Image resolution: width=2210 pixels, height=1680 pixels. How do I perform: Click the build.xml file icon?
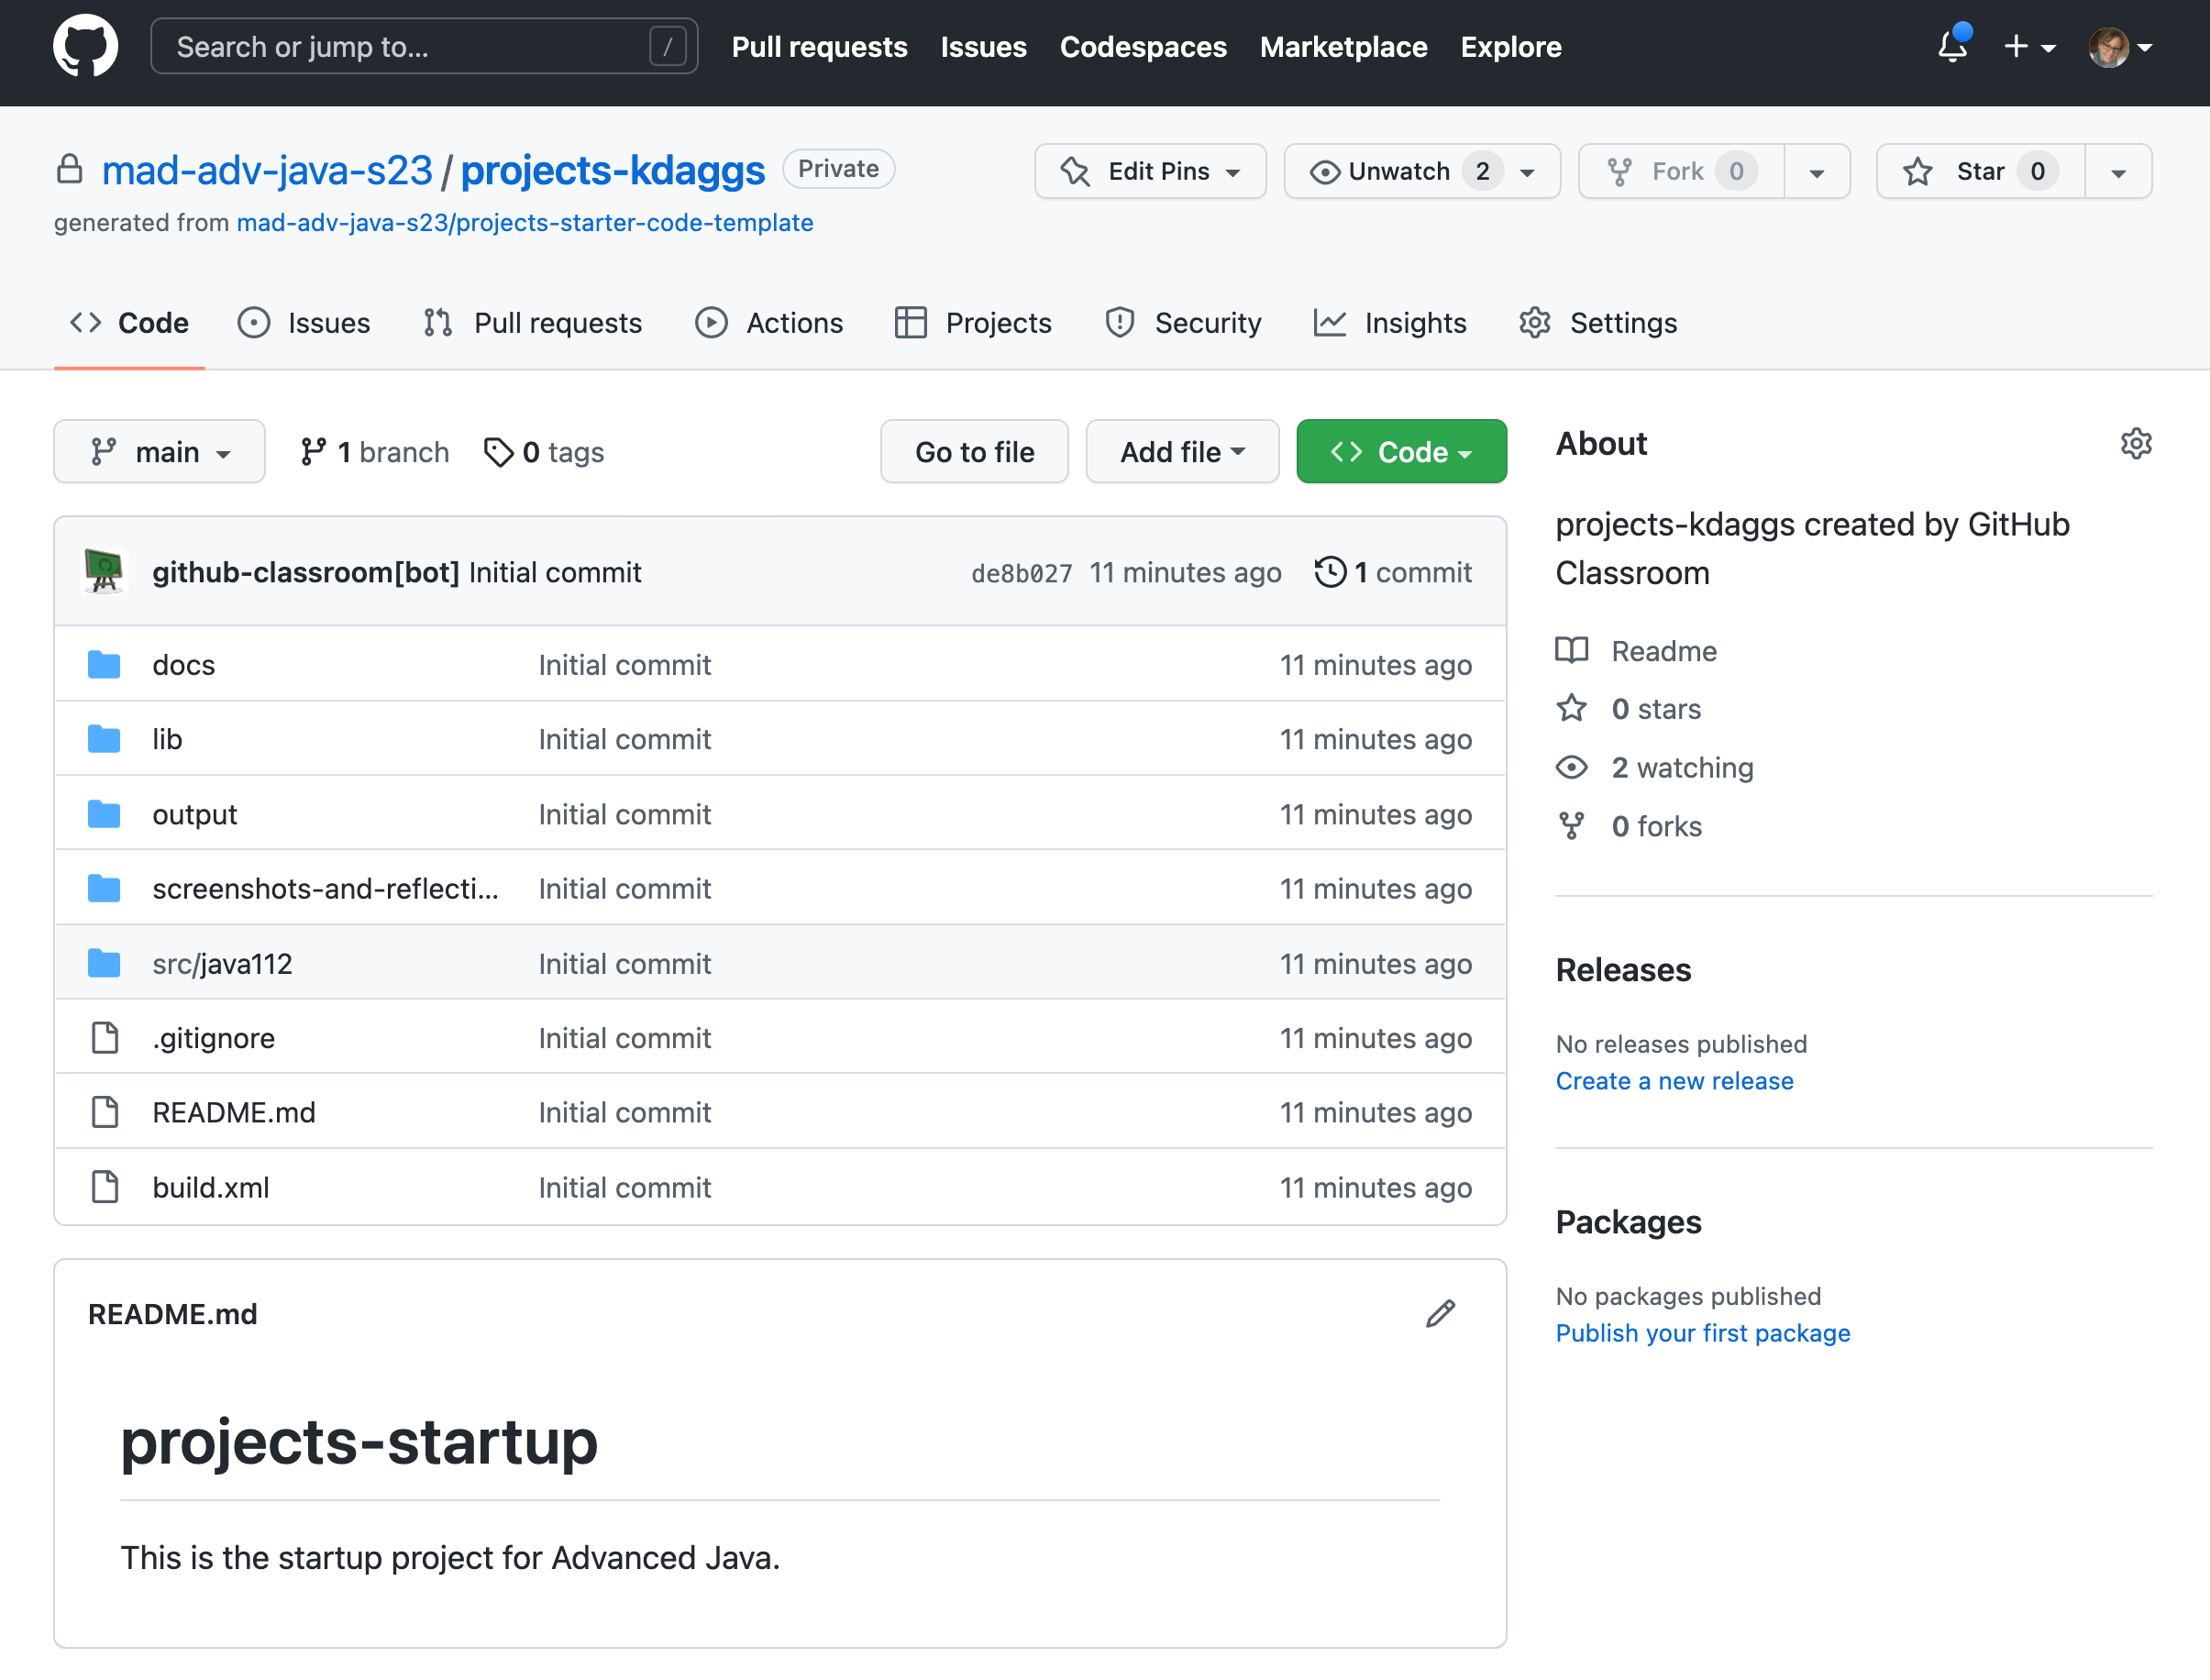tap(105, 1187)
